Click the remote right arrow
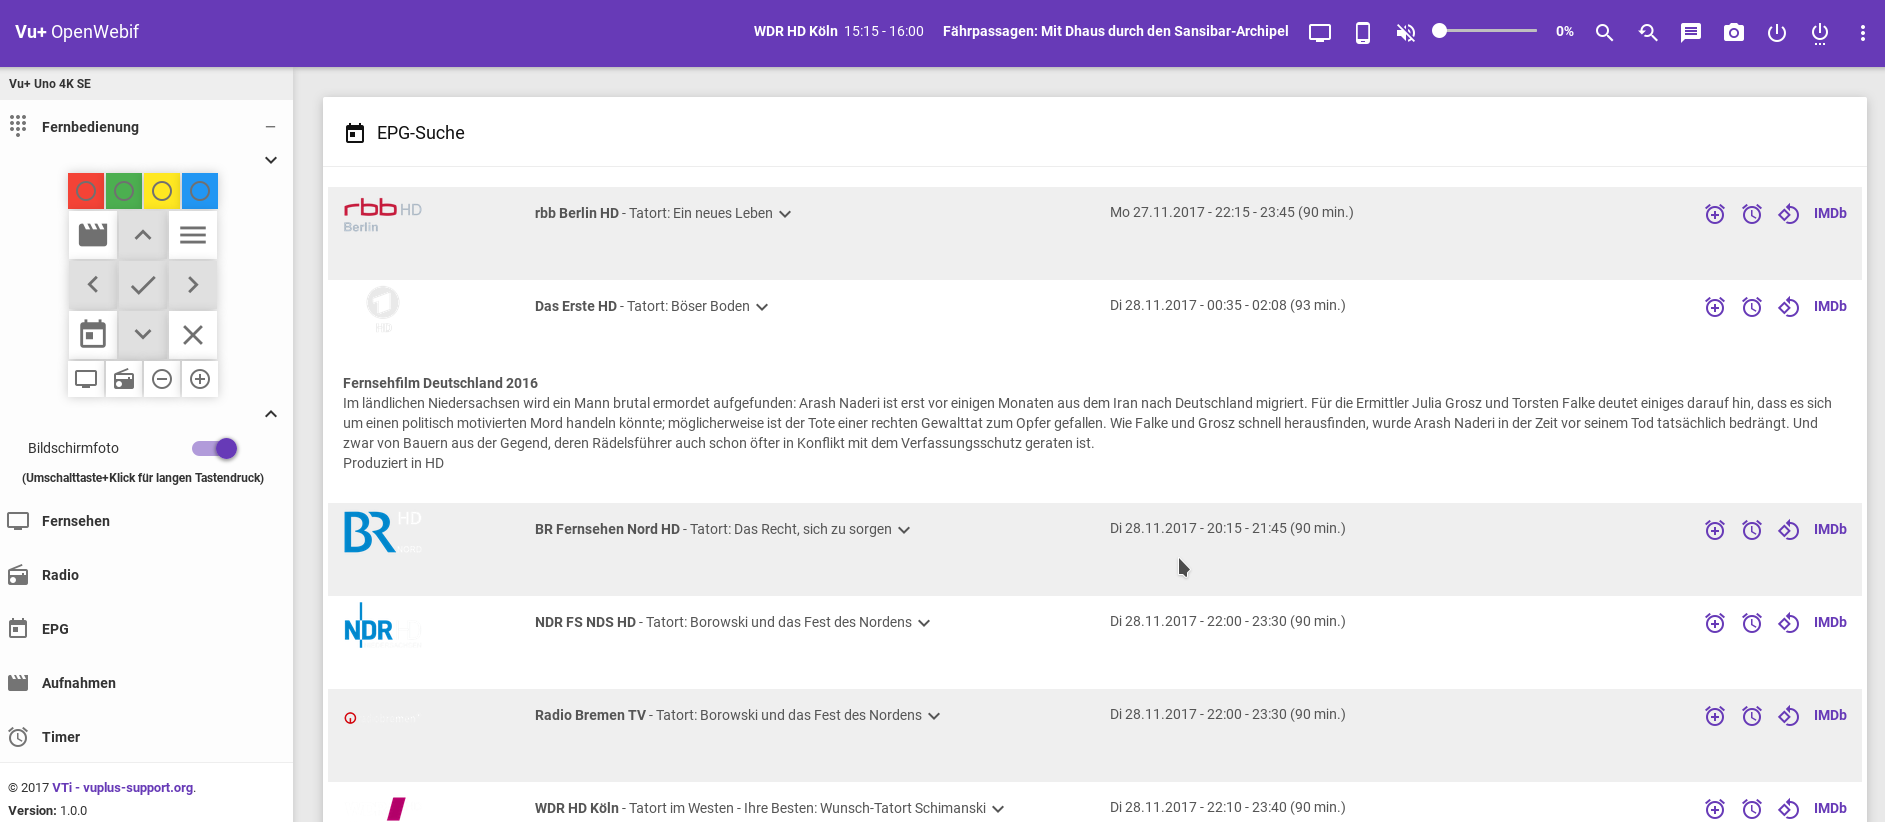Viewport: 1885px width, 822px height. pos(193,285)
